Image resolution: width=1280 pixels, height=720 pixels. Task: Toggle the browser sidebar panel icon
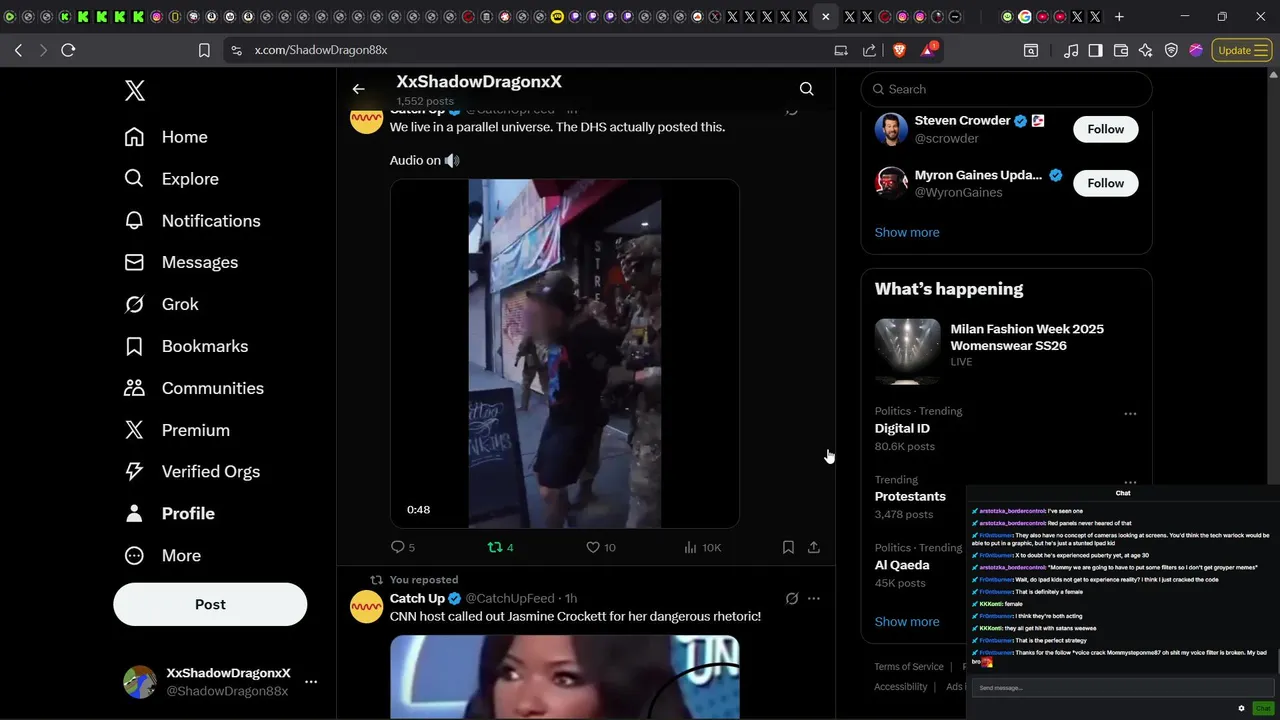pos(1095,50)
